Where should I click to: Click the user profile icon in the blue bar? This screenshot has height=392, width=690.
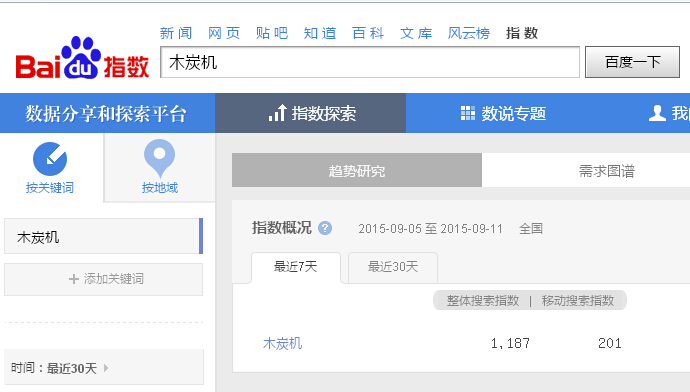tap(657, 113)
